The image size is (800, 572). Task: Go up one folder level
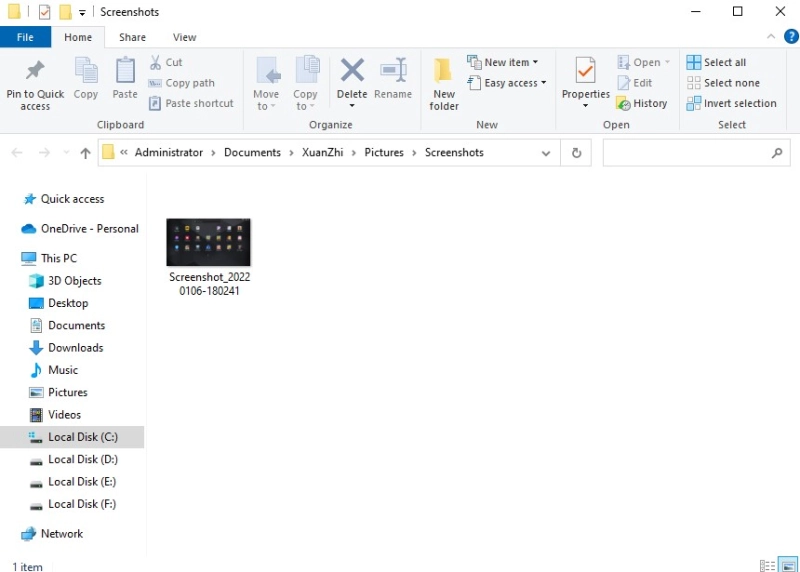click(x=85, y=153)
